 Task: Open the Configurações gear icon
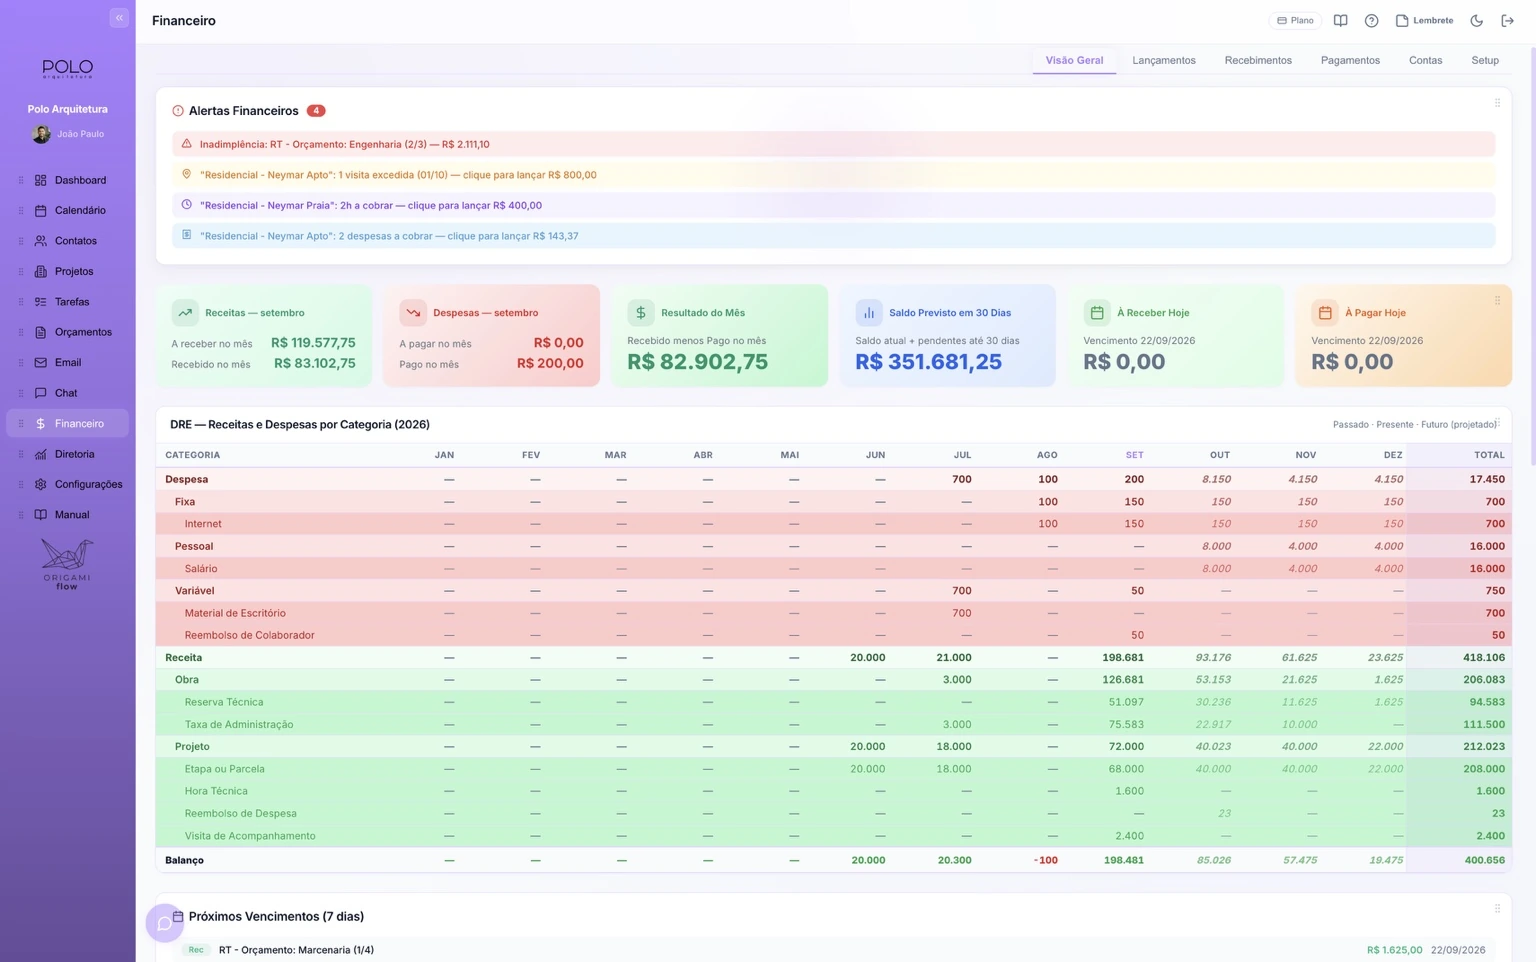(x=41, y=484)
